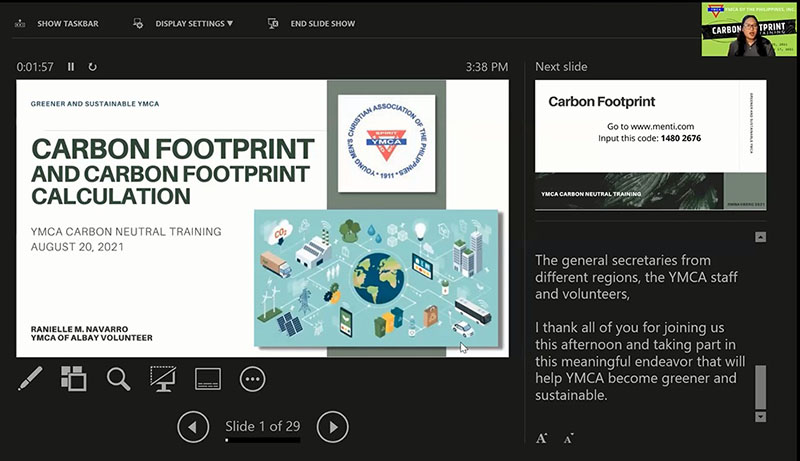This screenshot has width=800, height=461.
Task: Click the Display Settings monitor icon
Action: click(x=138, y=23)
